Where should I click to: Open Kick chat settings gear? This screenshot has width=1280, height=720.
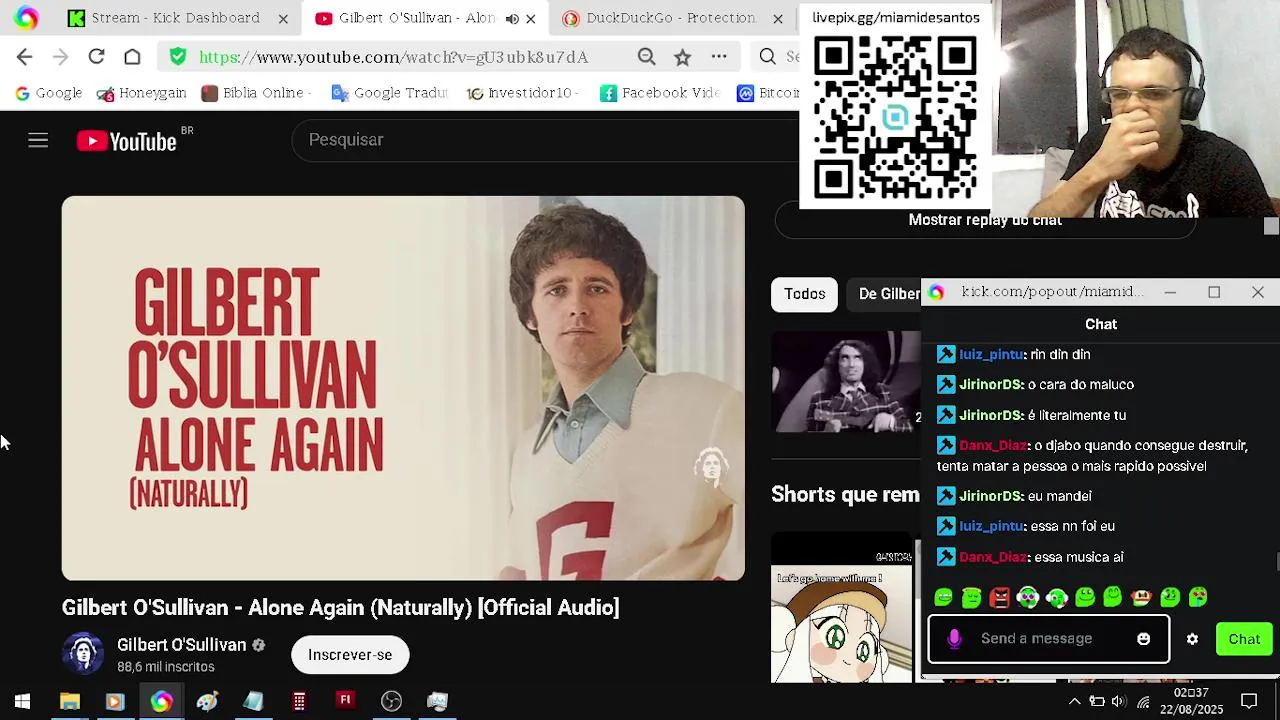[1192, 639]
